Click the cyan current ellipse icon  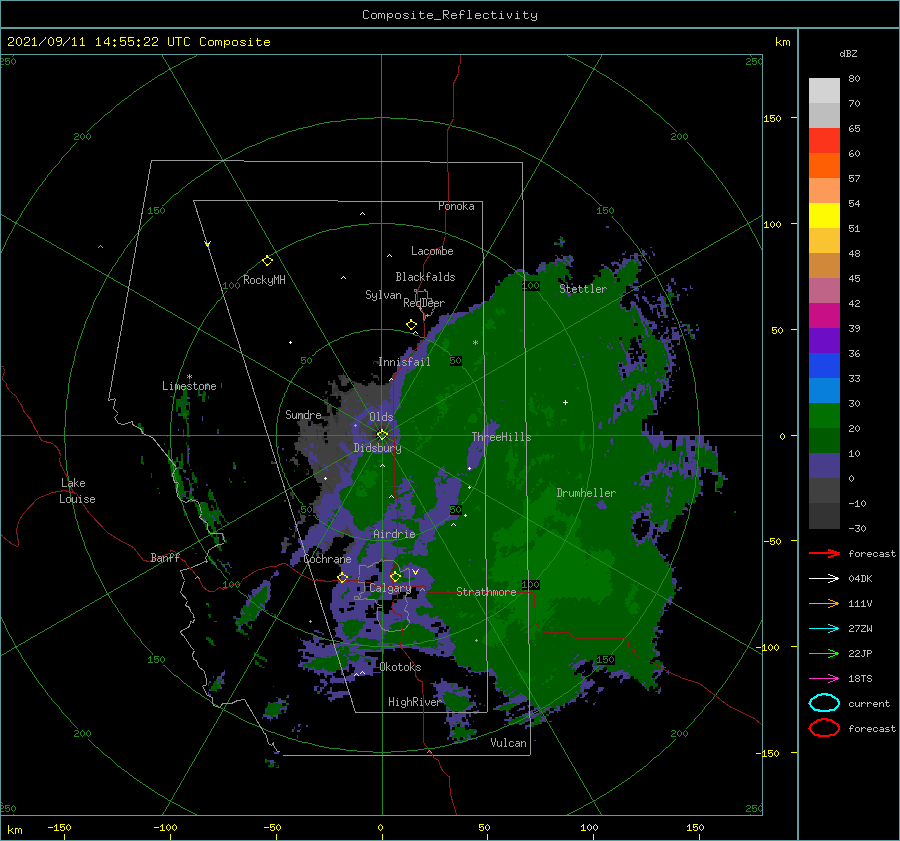(824, 703)
